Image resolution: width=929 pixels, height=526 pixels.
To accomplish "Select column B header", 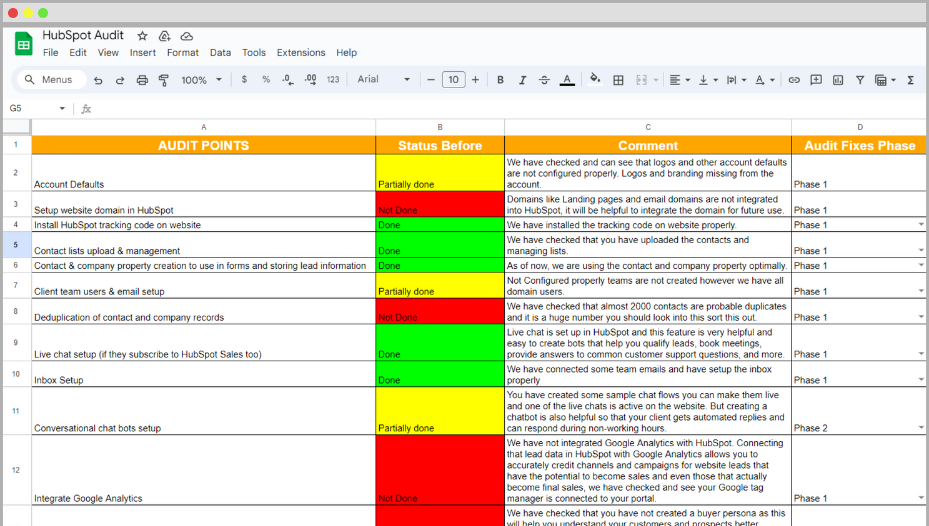I will (440, 127).
